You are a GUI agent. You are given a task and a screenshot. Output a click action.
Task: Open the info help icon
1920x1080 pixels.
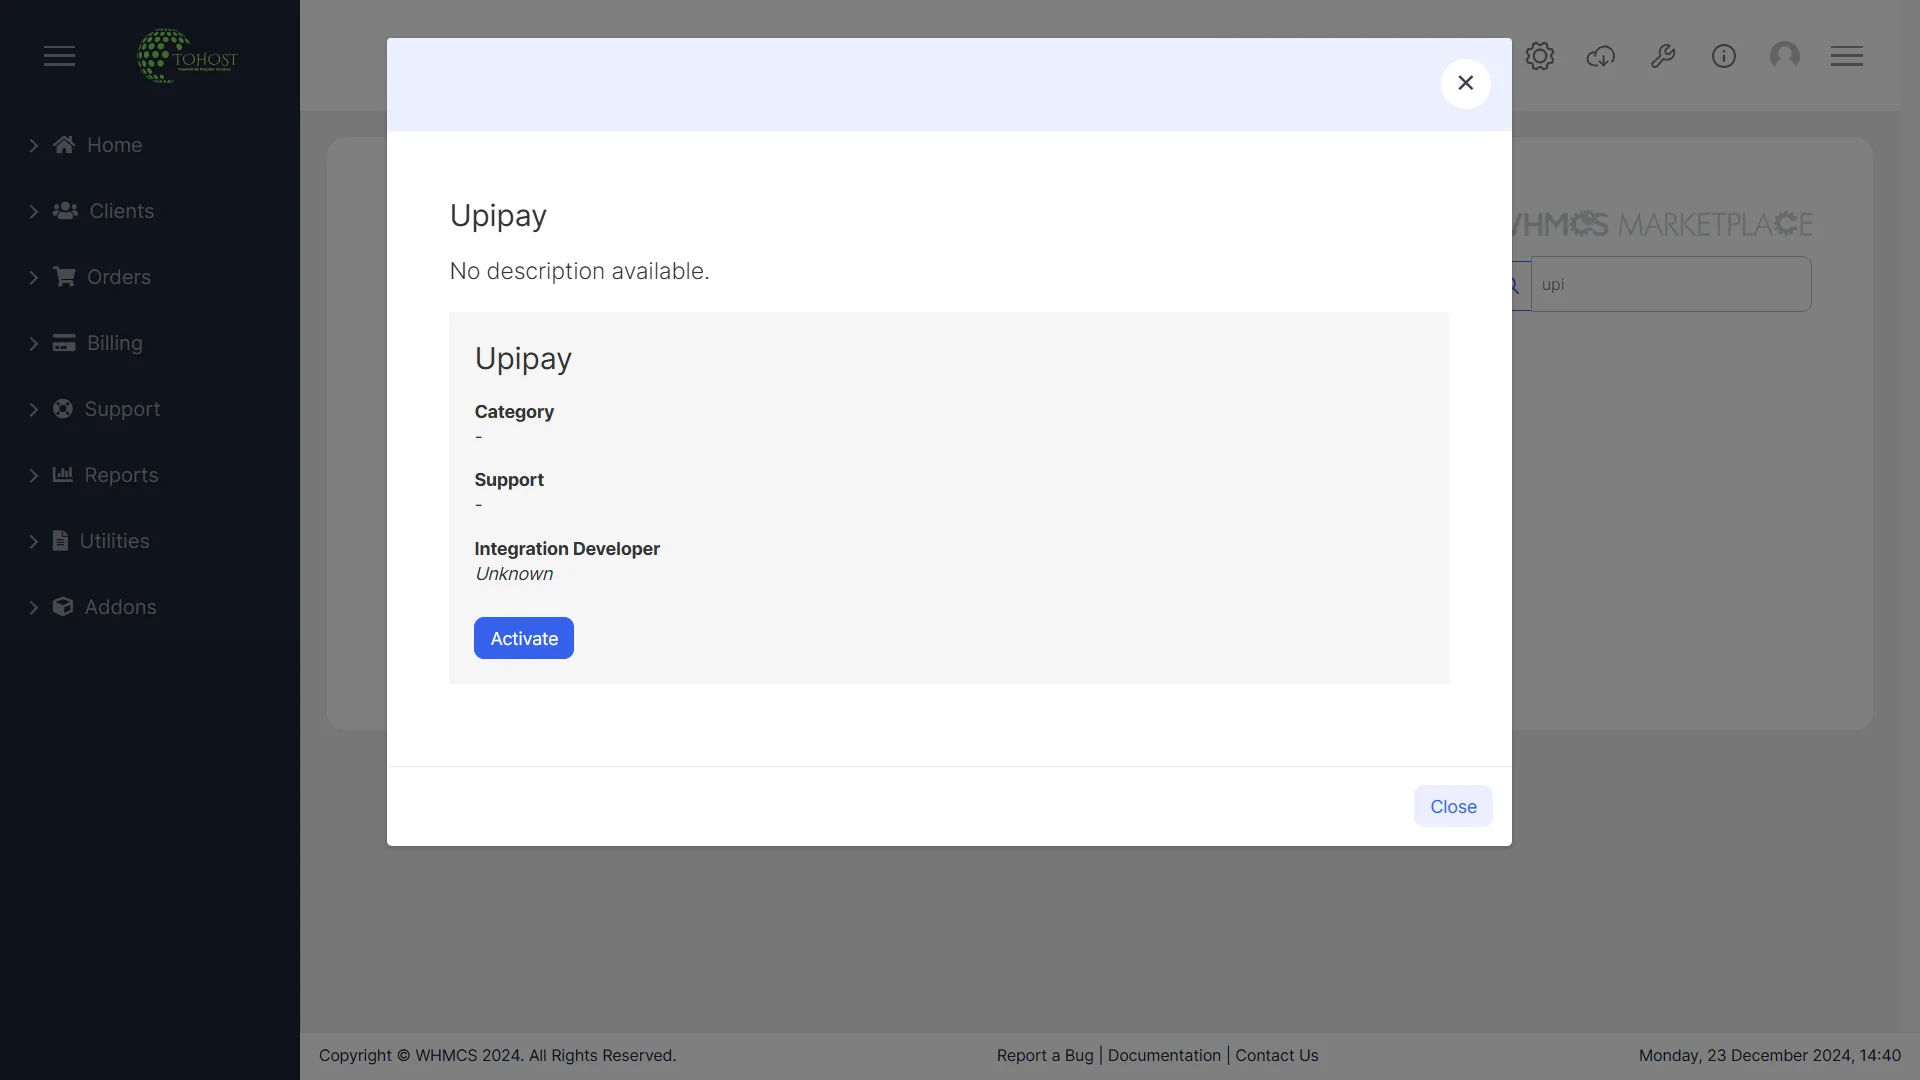pos(1724,56)
